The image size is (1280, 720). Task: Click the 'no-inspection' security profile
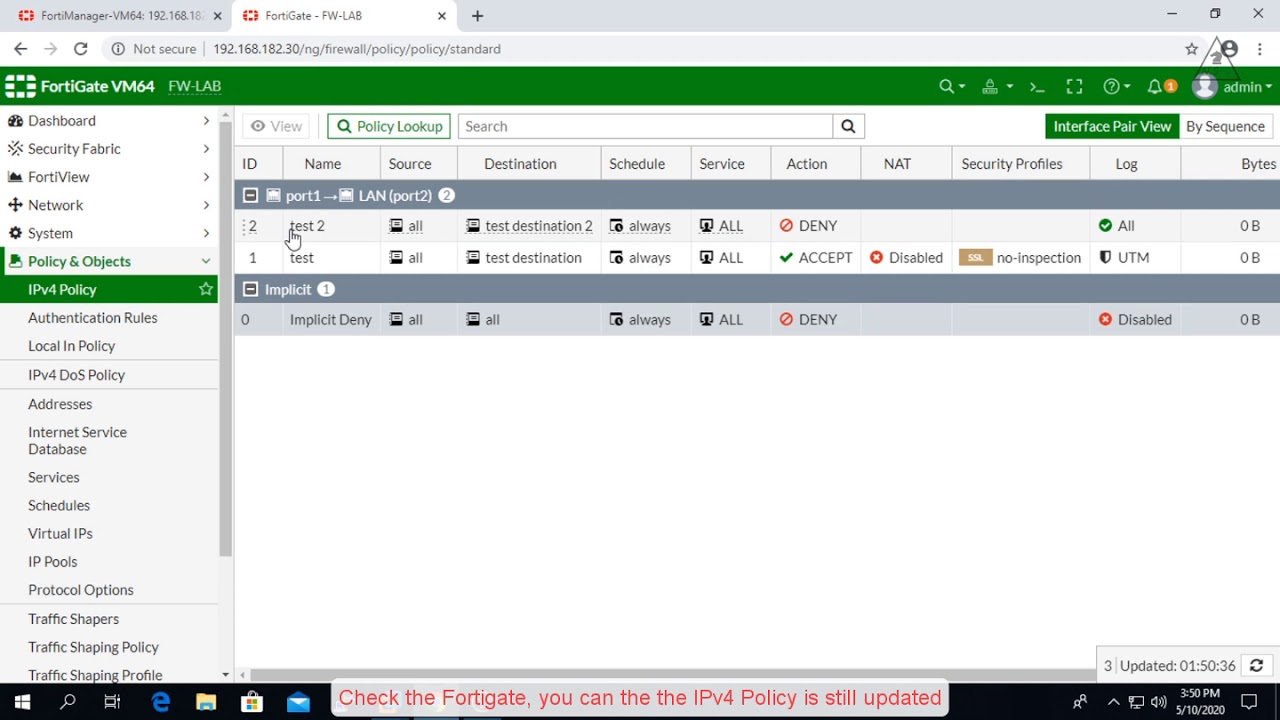click(x=1038, y=258)
